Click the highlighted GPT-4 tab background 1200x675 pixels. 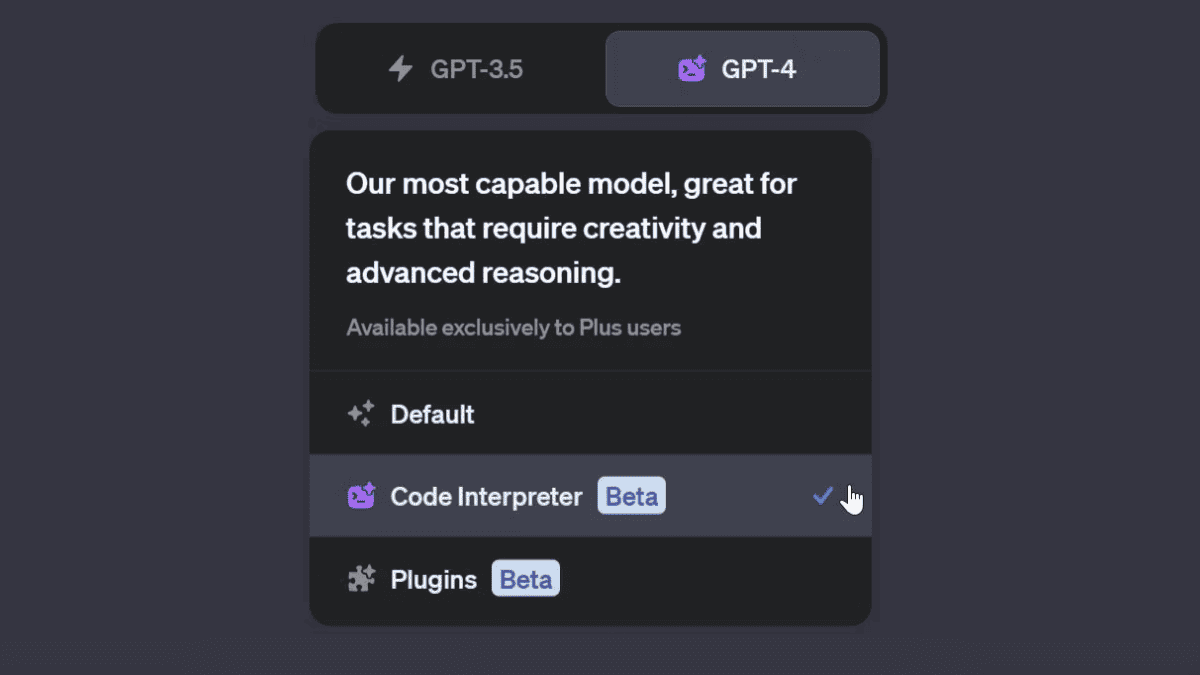(x=741, y=69)
